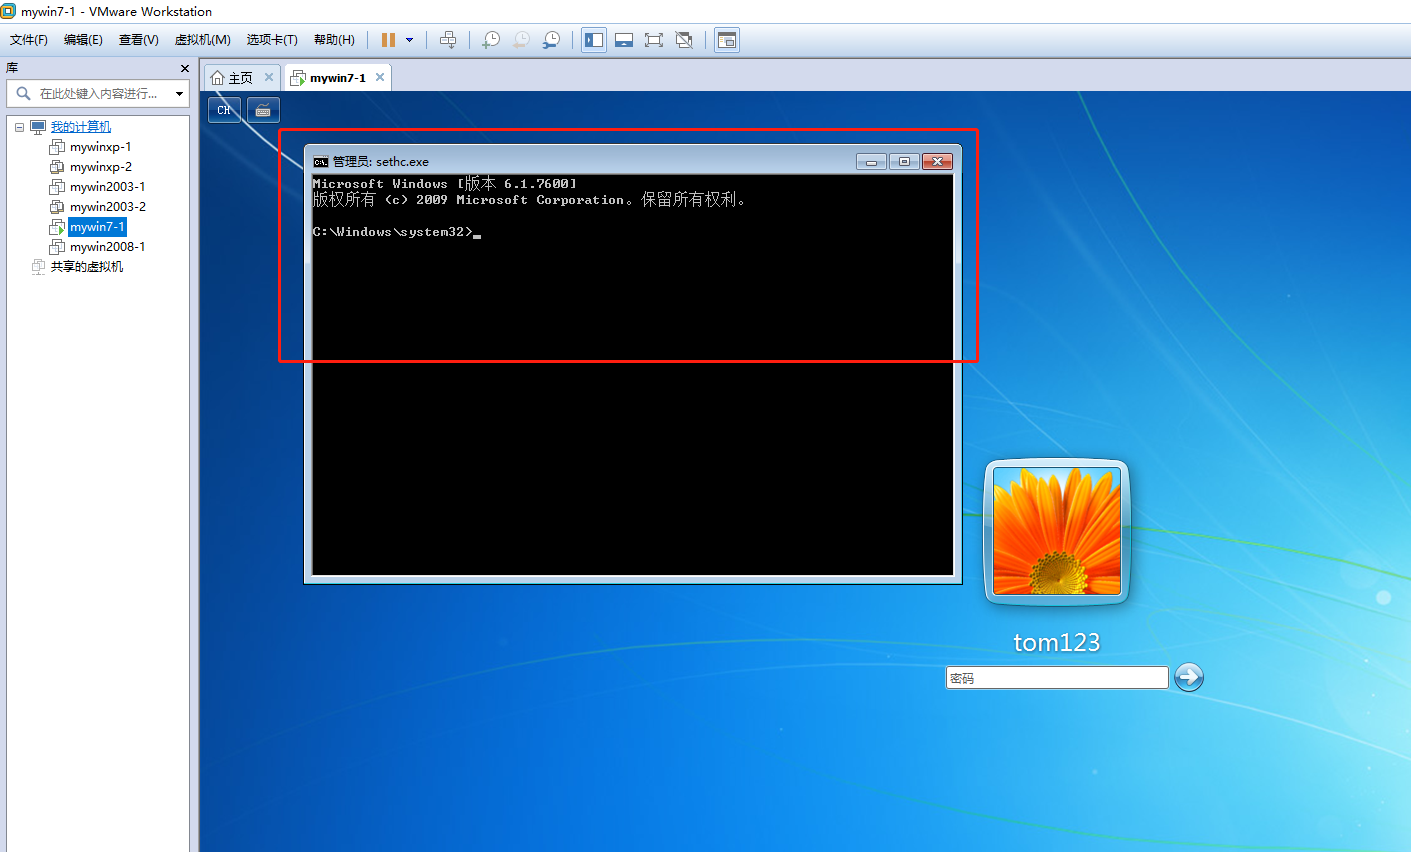
Task: Send Ctrl+Alt+Del to the virtual machine
Action: point(448,40)
